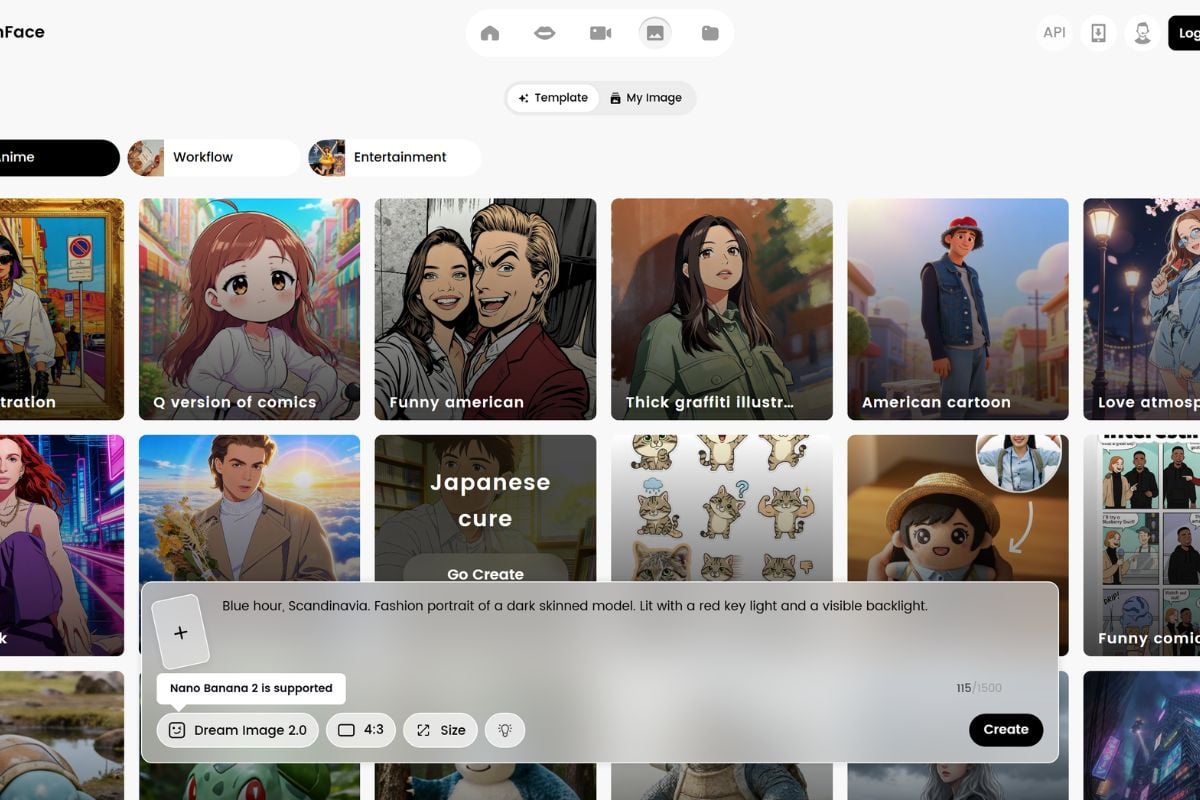Open the folder icon in top navigation
The image size is (1200, 800).
[710, 33]
